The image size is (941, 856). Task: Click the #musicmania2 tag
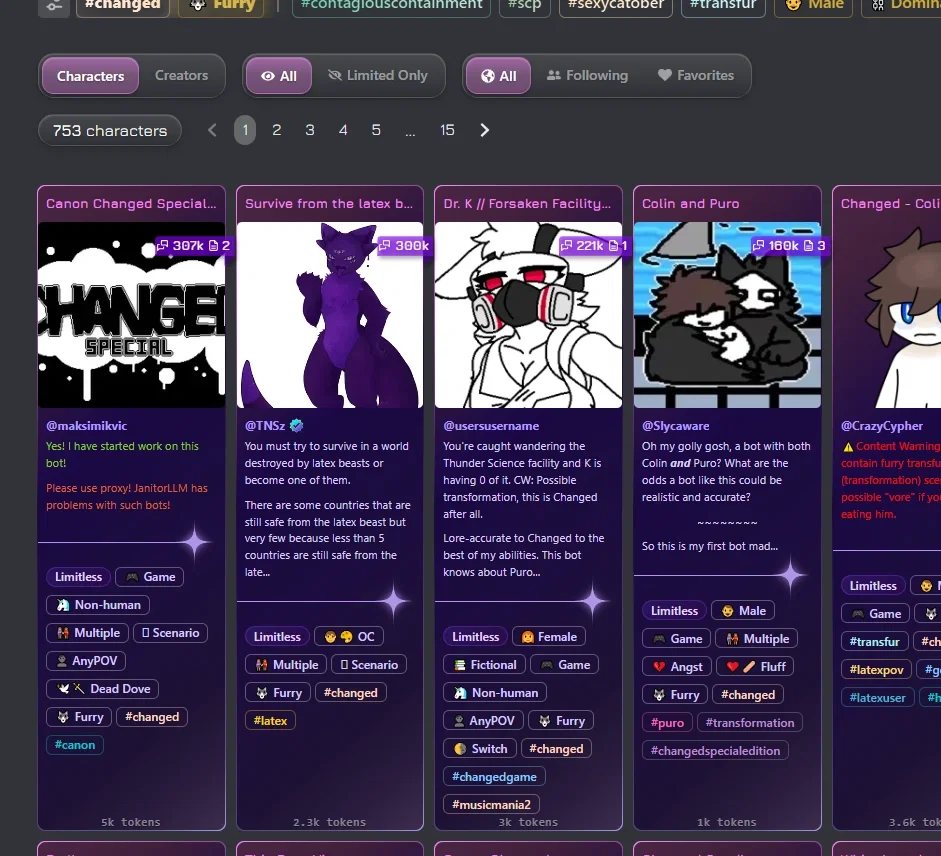(492, 804)
